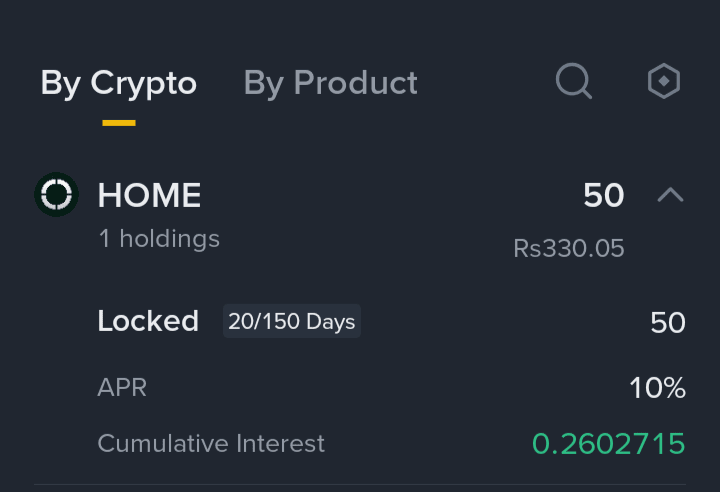This screenshot has height=492, width=720.
Task: Switch to the By Product tab
Action: tap(330, 83)
